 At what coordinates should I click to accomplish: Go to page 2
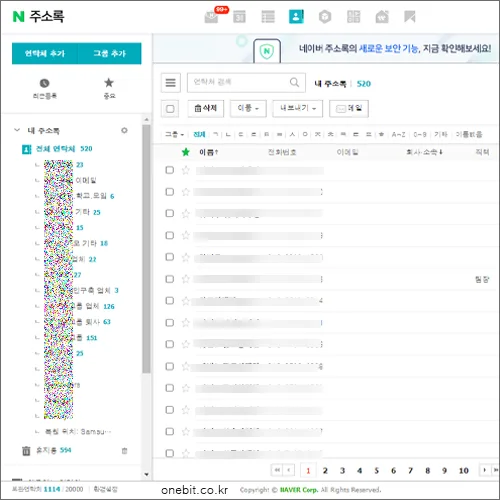coord(325,470)
